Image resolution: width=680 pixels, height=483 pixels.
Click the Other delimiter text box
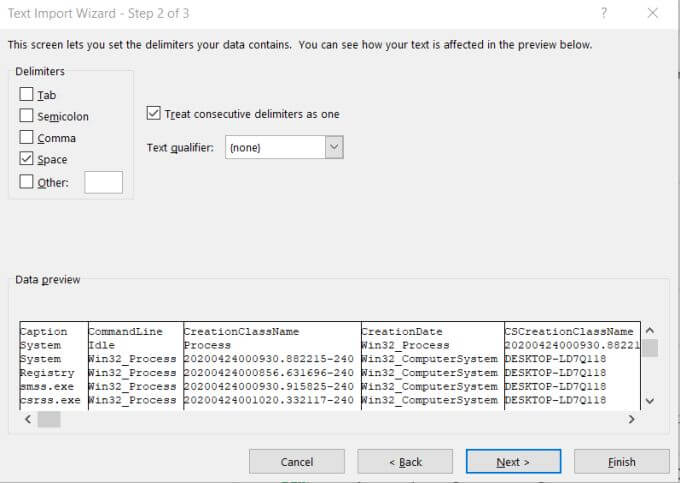point(103,182)
